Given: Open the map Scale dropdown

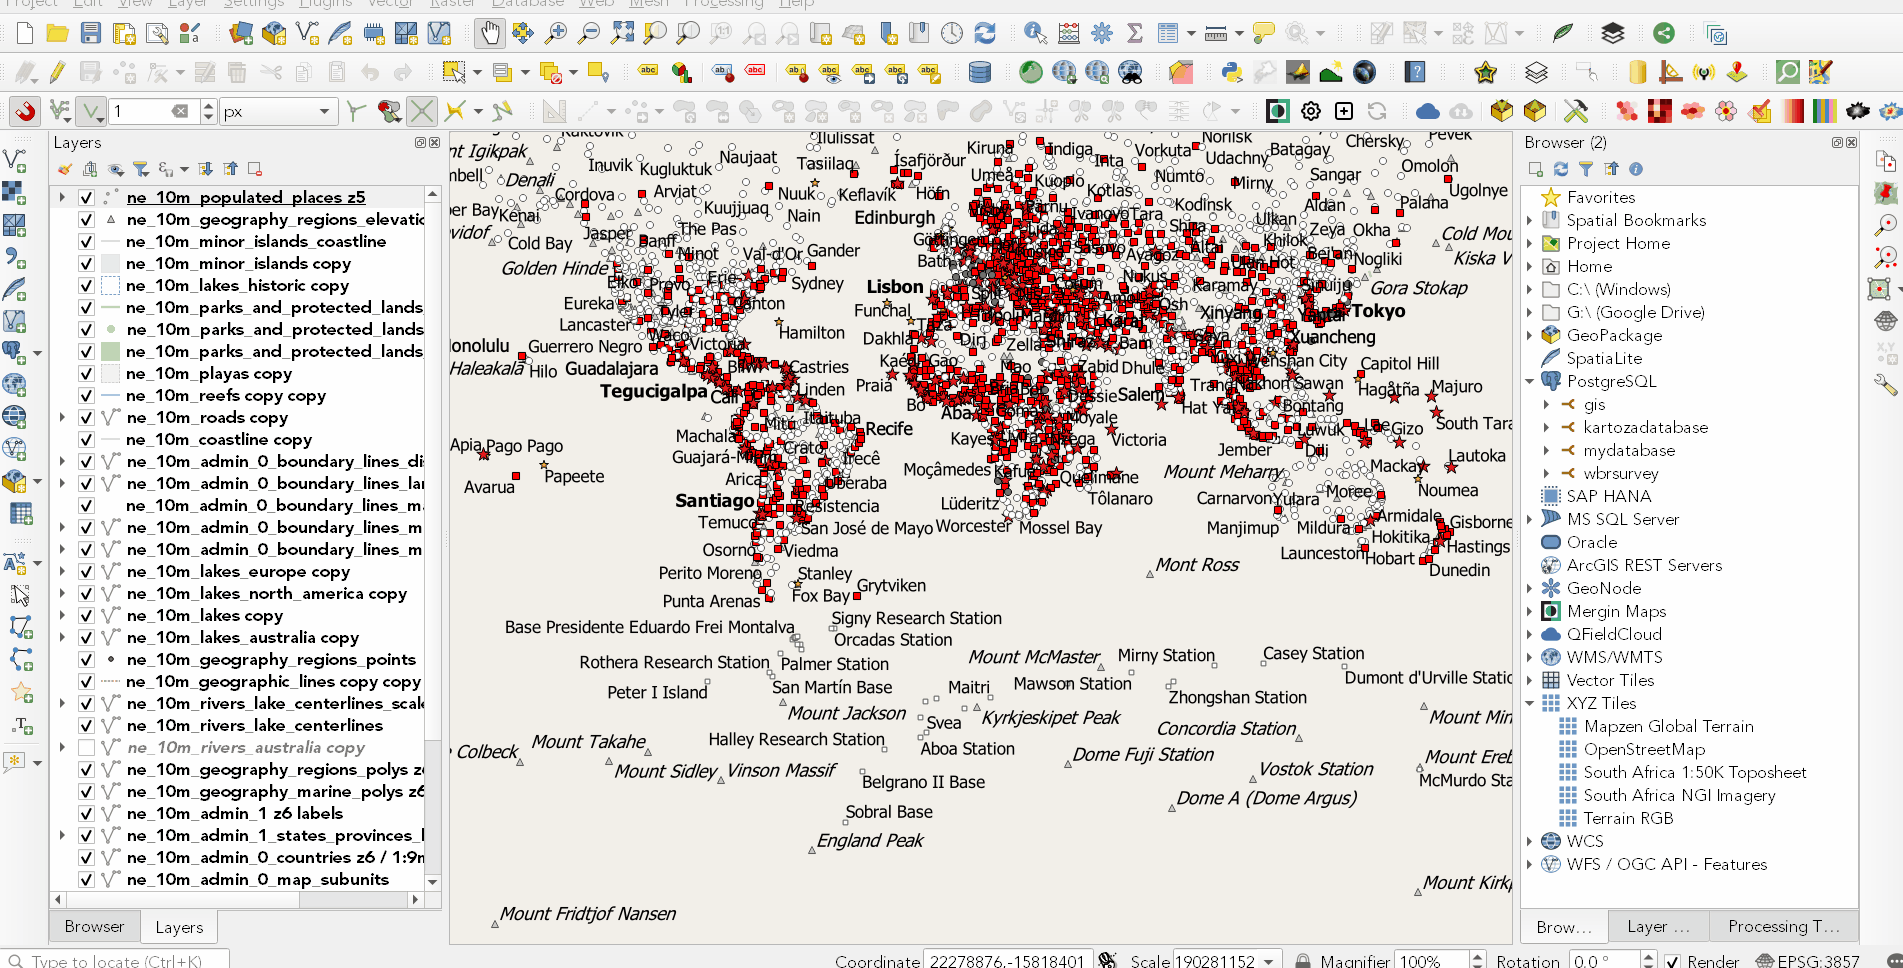Looking at the screenshot, I should click(x=1268, y=960).
